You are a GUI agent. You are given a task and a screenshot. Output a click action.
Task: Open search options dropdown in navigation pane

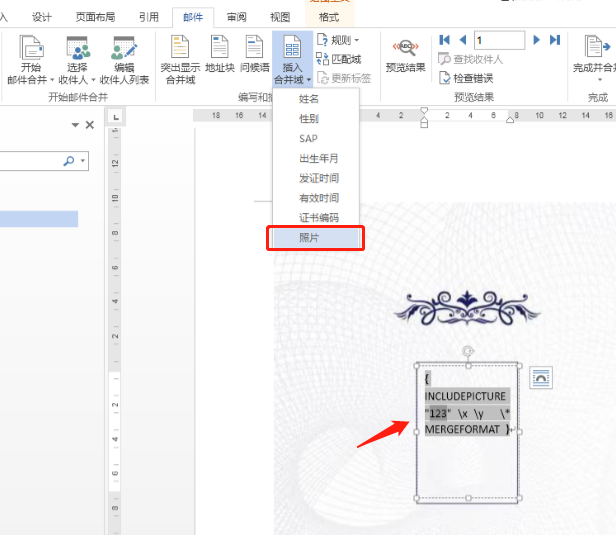[x=83, y=161]
